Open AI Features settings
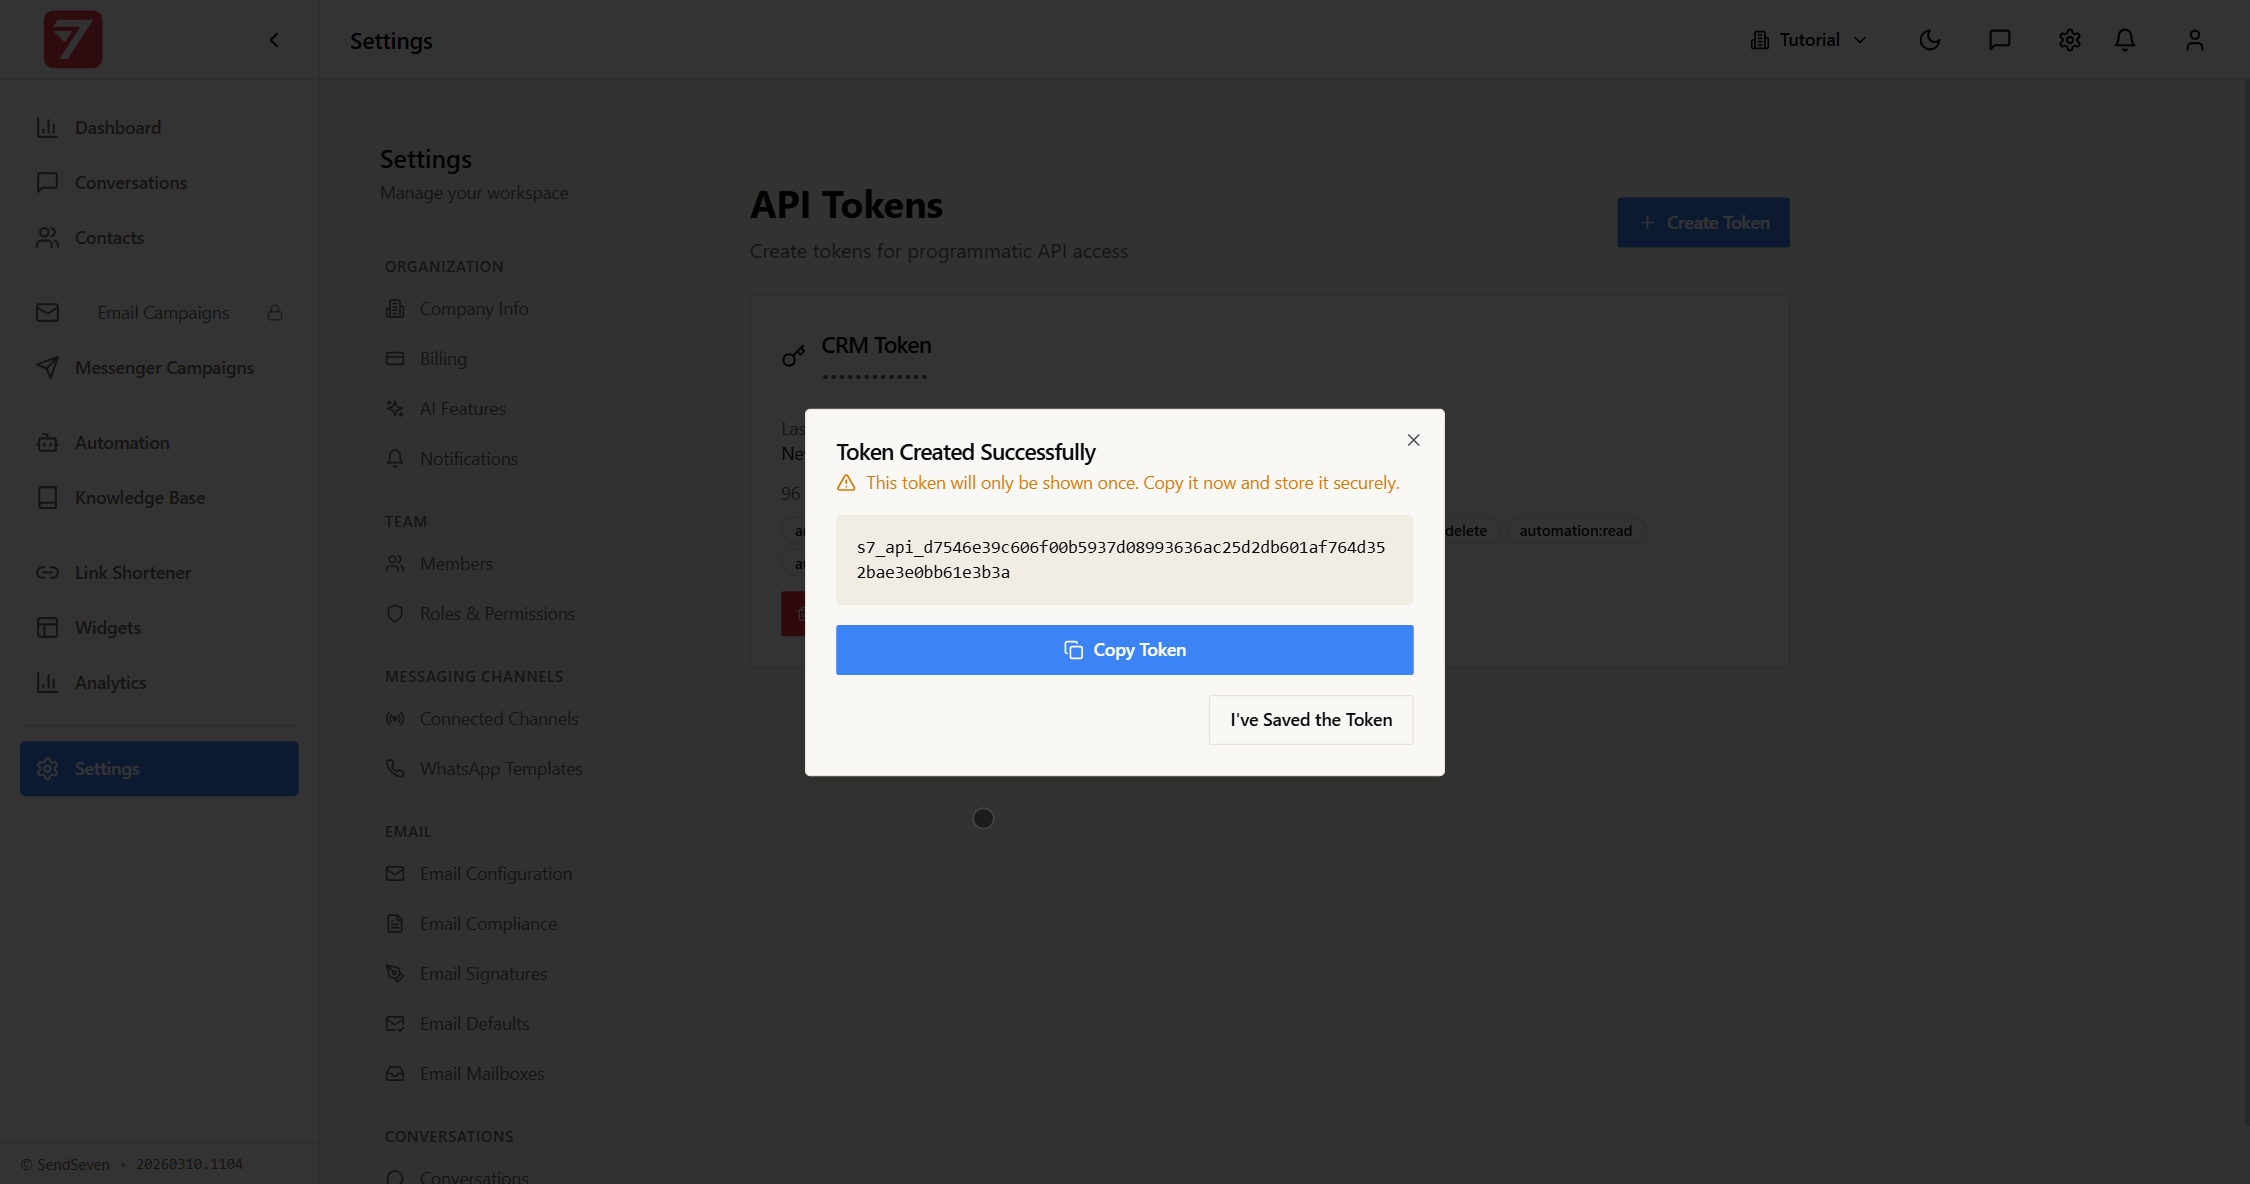Viewport: 2250px width, 1184px height. tap(510, 409)
